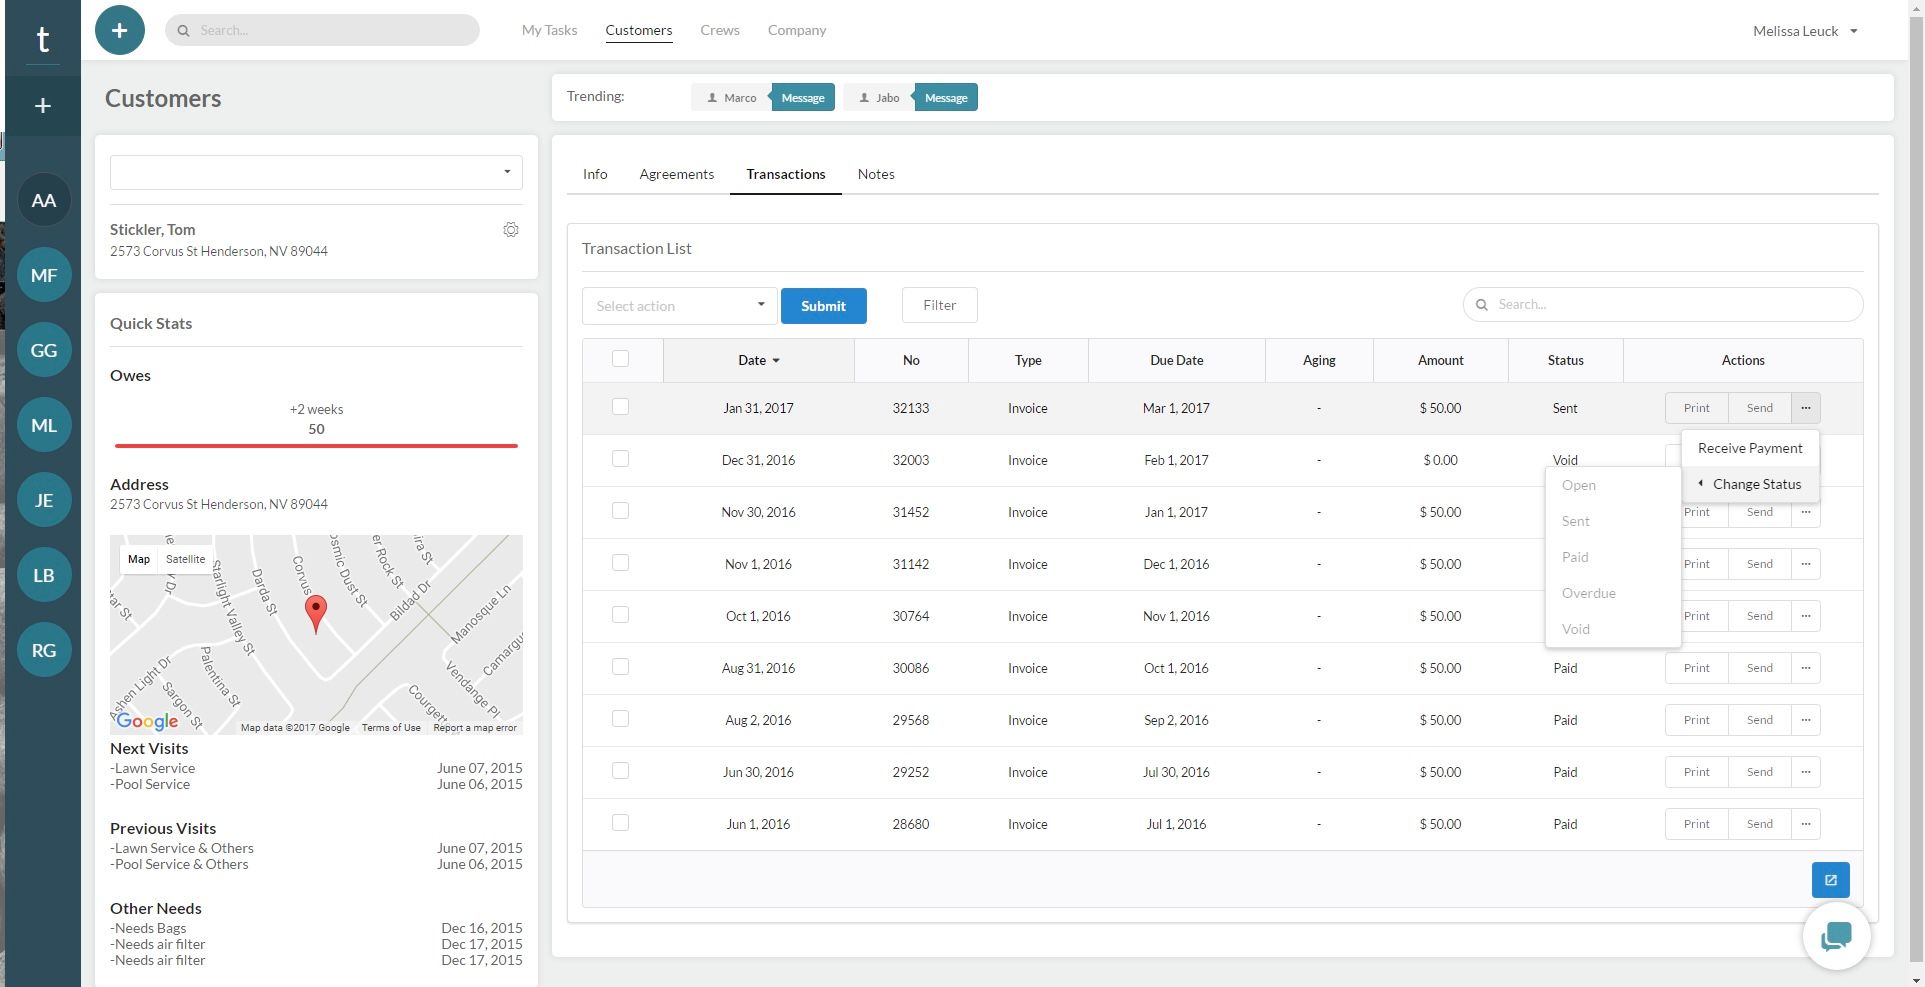Open Melissa Leuck user menu
This screenshot has height=987, width=1925.
(1805, 31)
